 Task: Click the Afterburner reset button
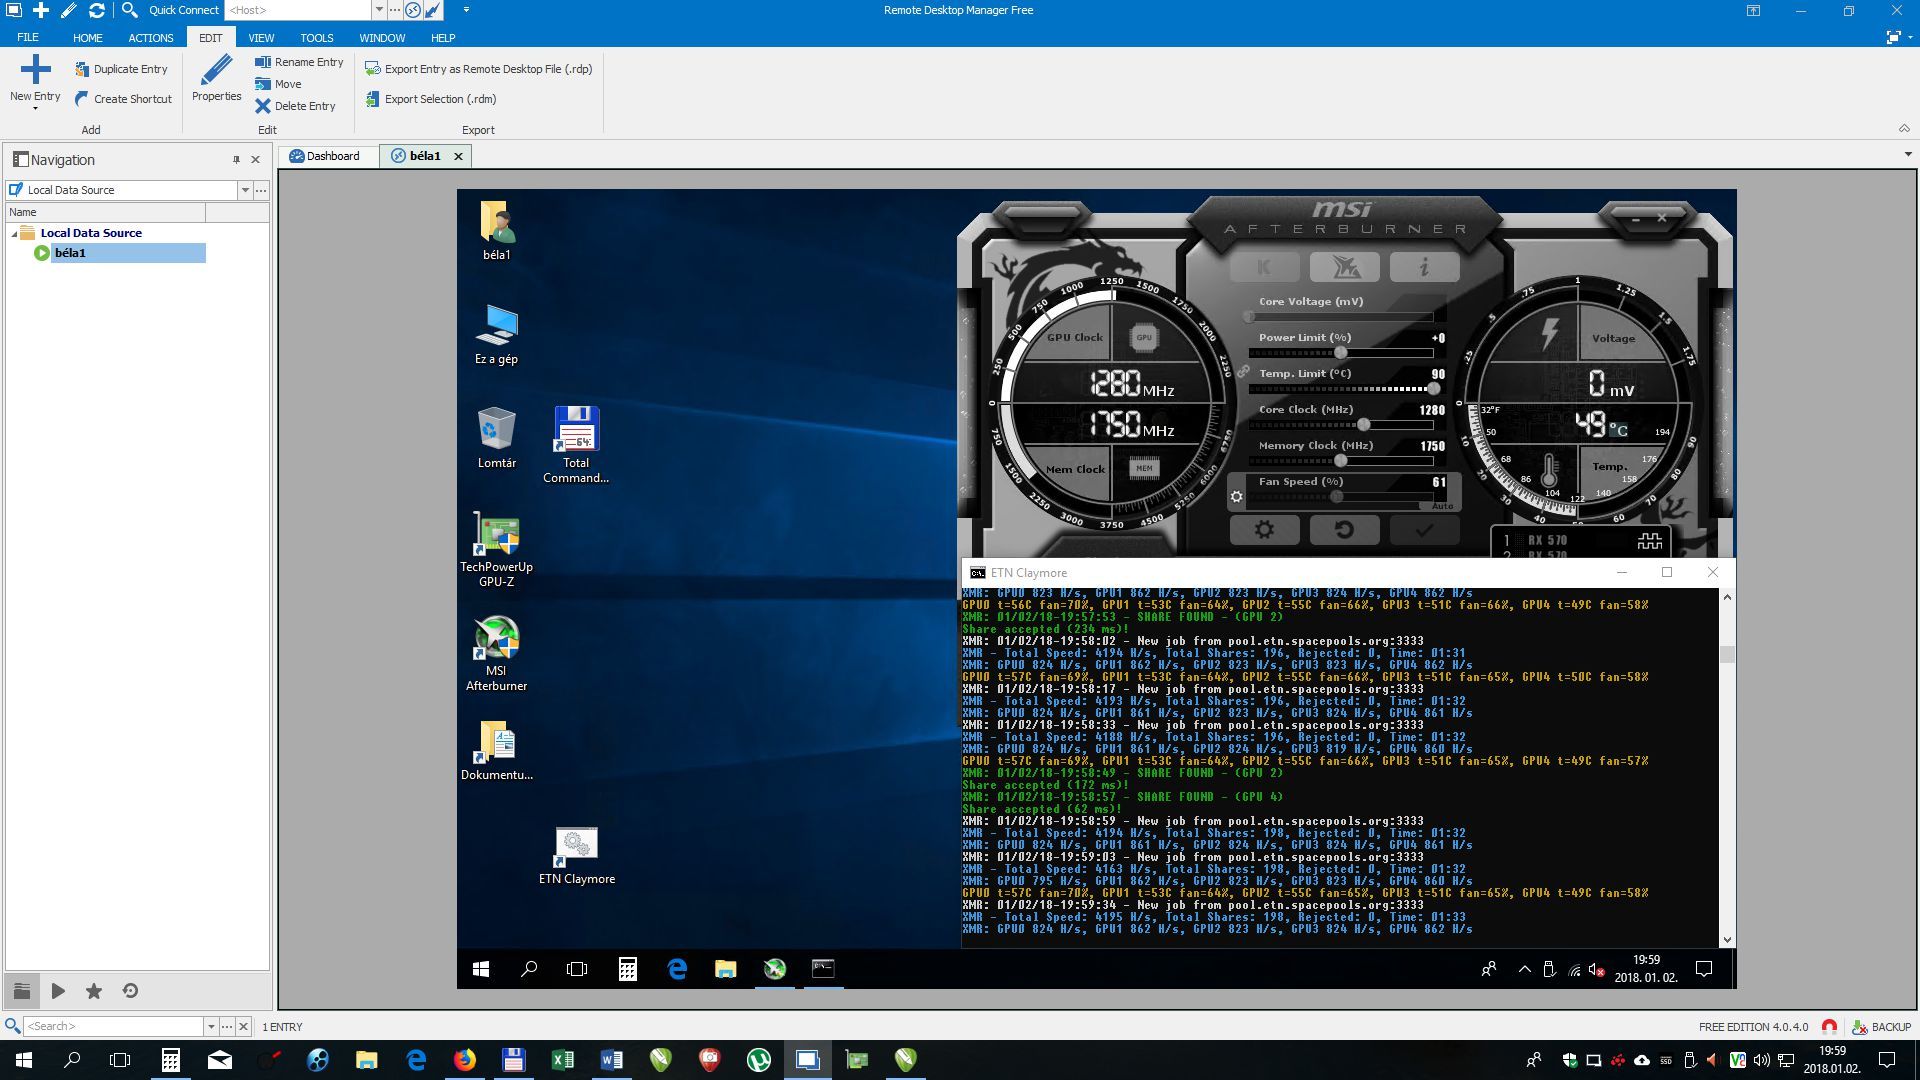tap(1344, 530)
